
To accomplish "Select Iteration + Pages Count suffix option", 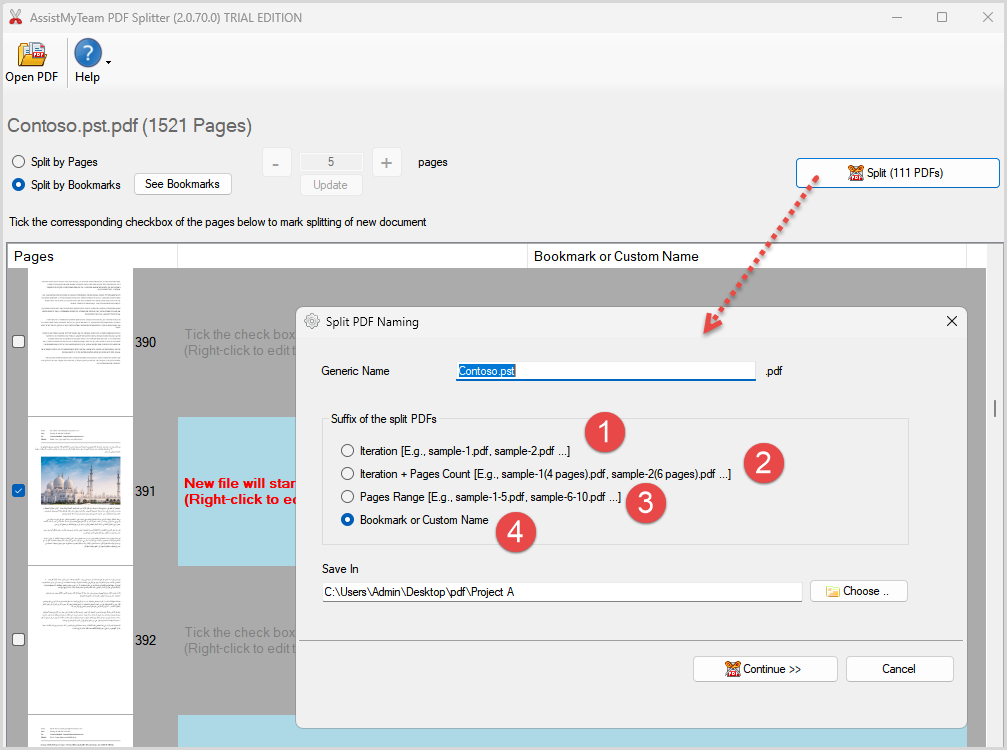I will 347,474.
